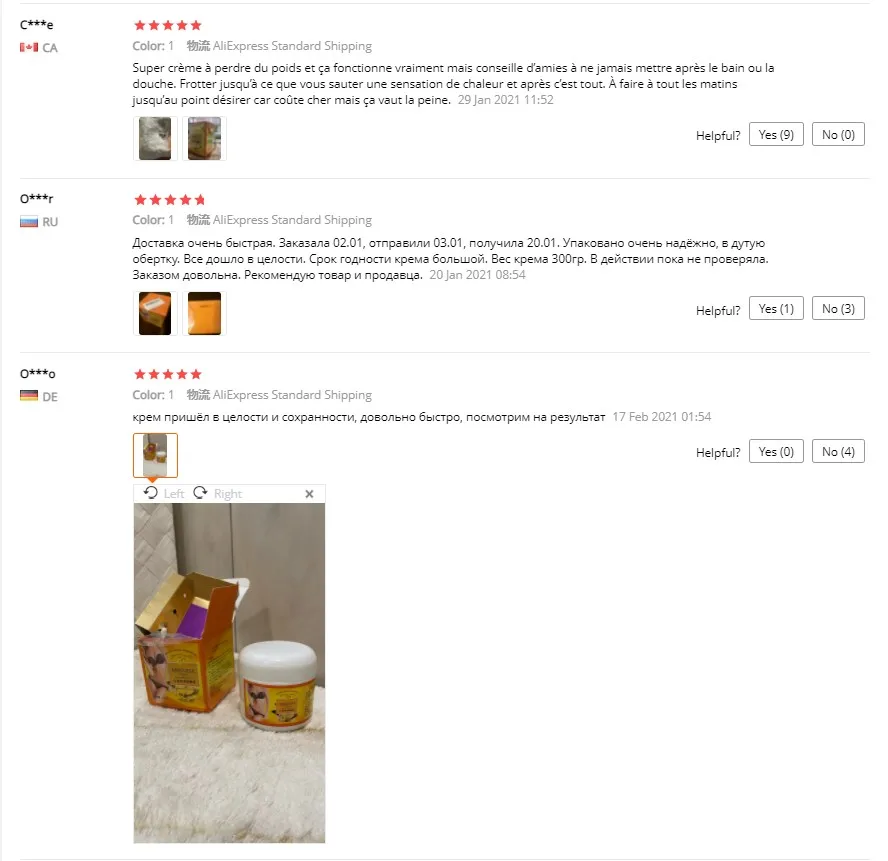Open C***e's second review photo thumbnail

point(204,139)
